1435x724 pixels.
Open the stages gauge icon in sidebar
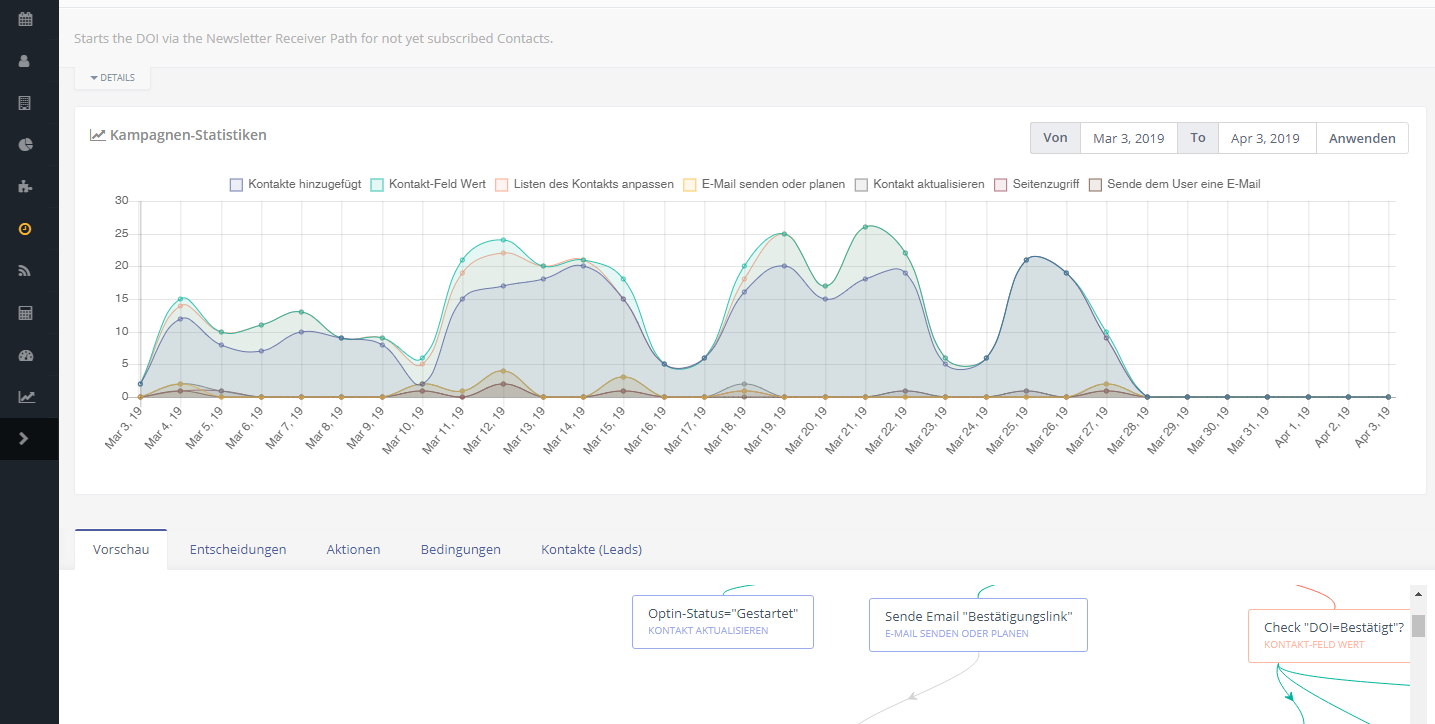pyautogui.click(x=25, y=355)
